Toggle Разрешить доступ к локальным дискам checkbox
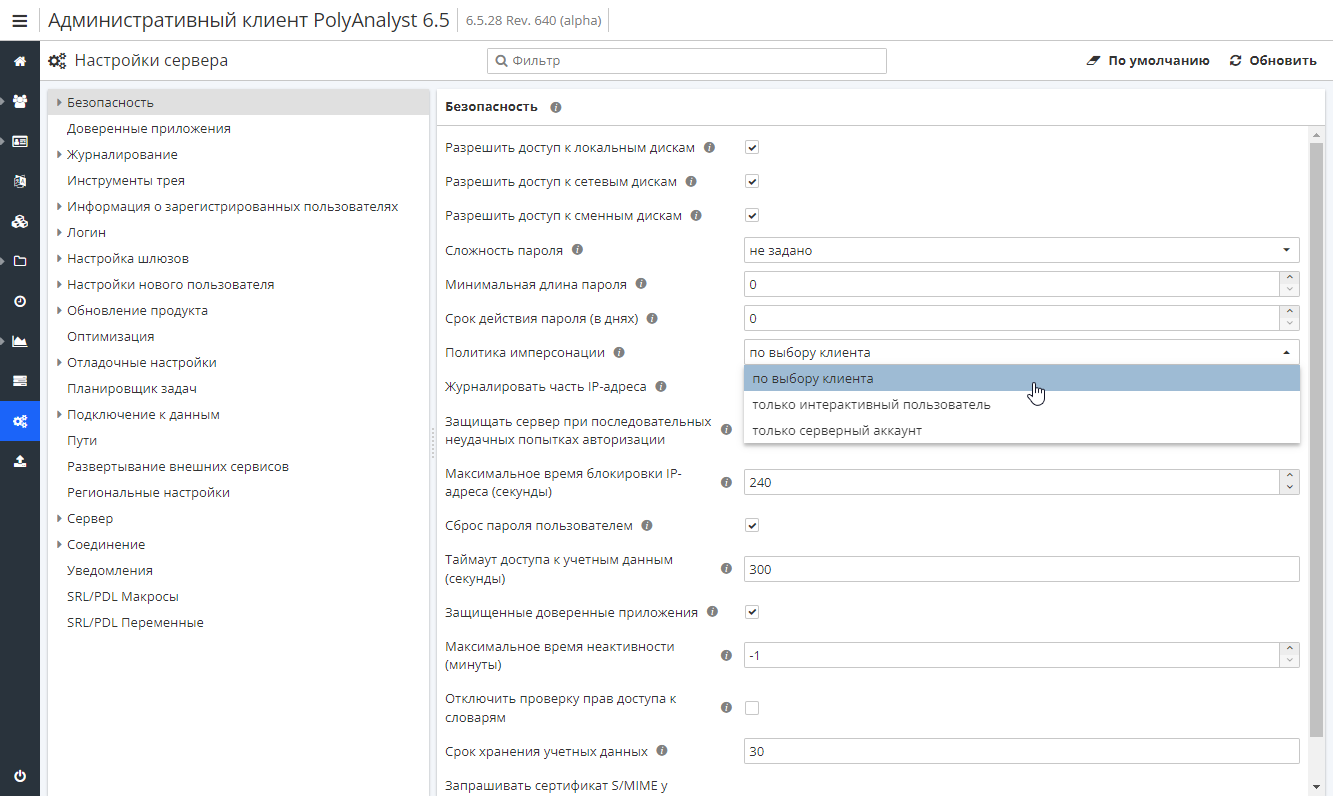The image size is (1333, 796). 752,147
